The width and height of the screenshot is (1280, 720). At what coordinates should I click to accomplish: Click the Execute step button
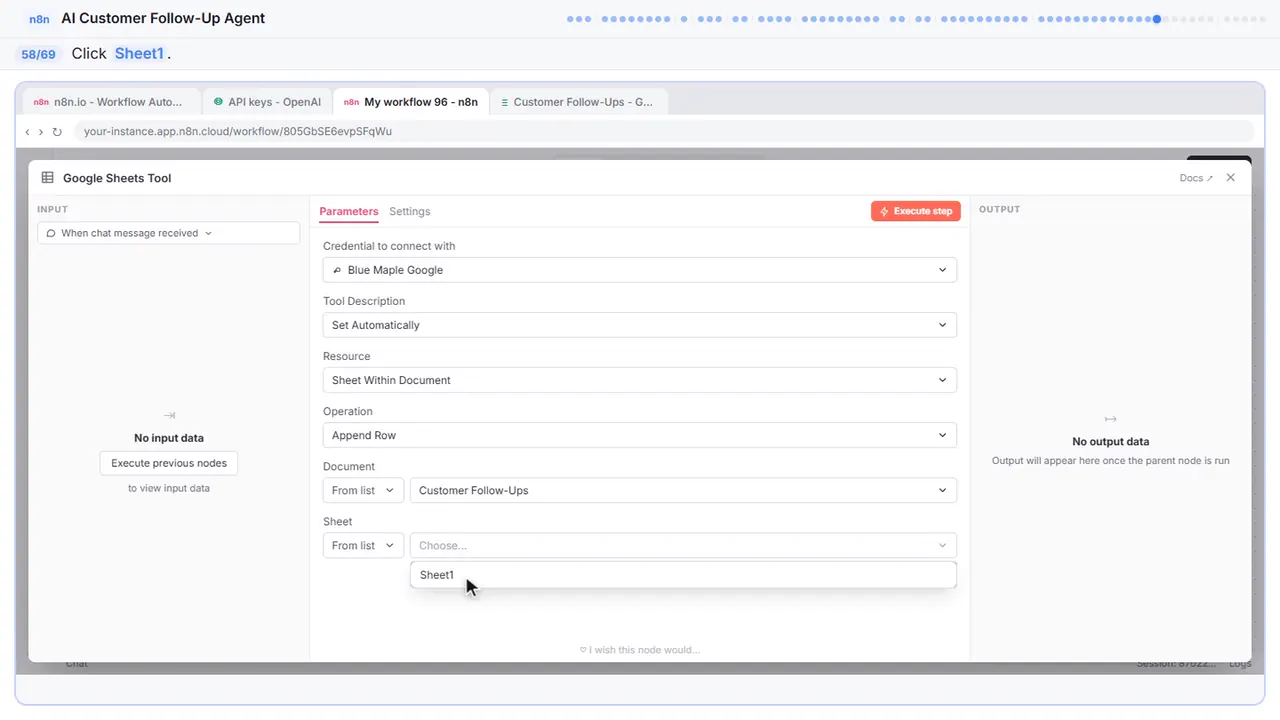pyautogui.click(x=916, y=211)
